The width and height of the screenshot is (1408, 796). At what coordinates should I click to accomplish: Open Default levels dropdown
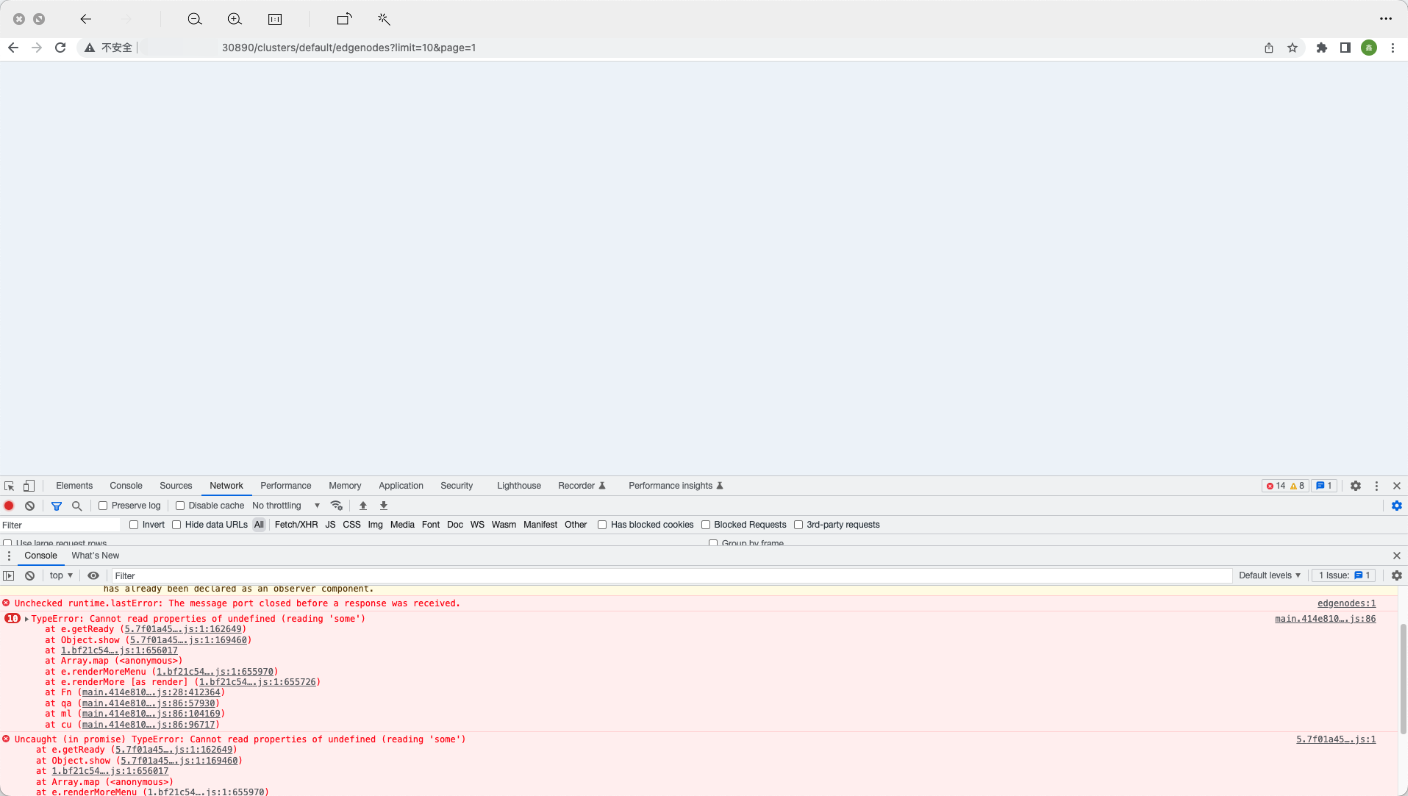(1270, 576)
